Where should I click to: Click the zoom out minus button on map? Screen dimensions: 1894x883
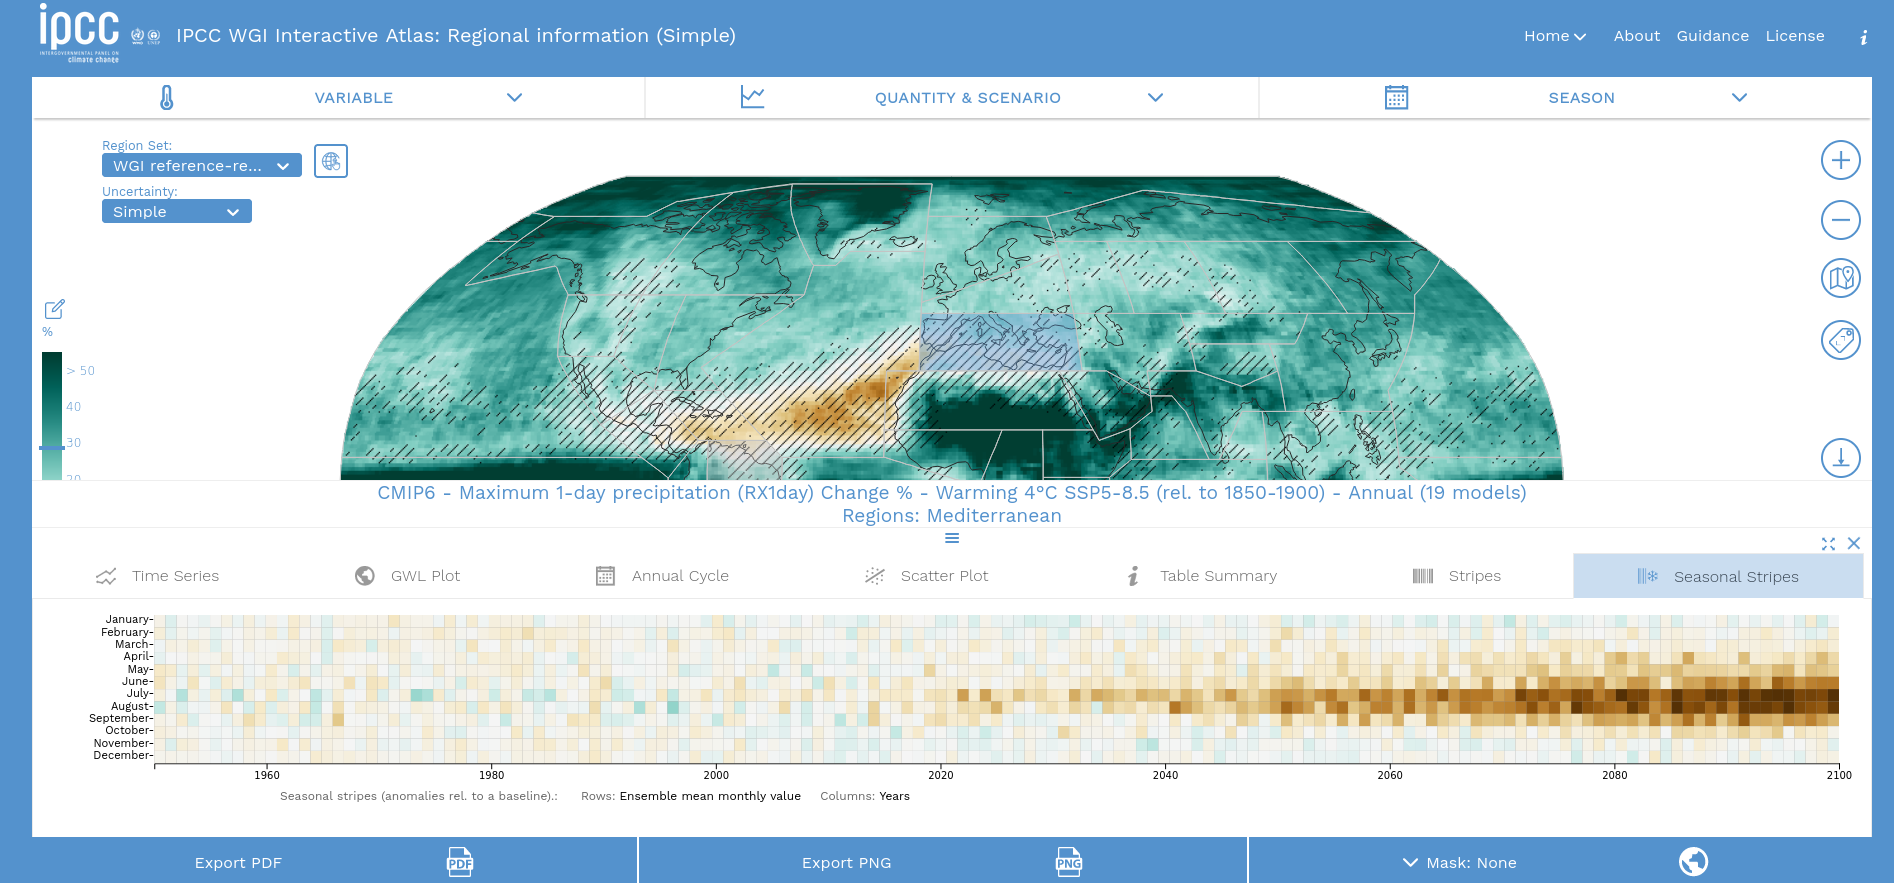pyautogui.click(x=1840, y=220)
